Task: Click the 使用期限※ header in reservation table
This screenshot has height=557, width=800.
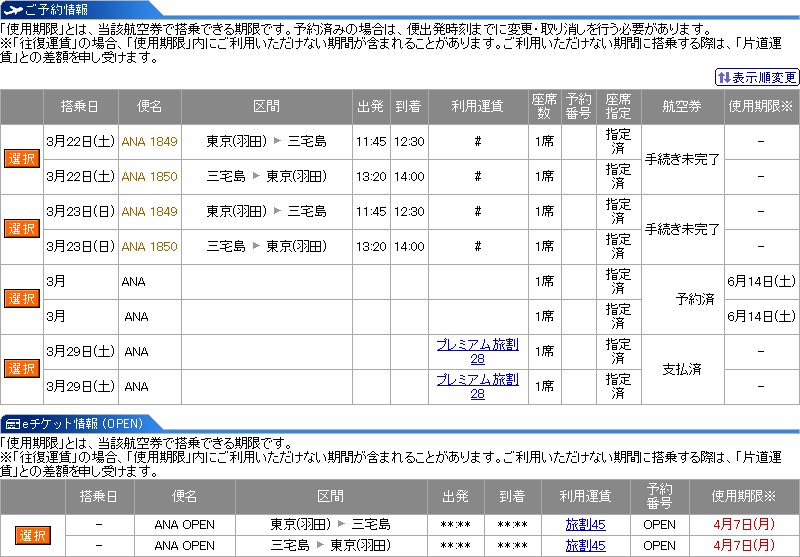Action: tap(761, 107)
